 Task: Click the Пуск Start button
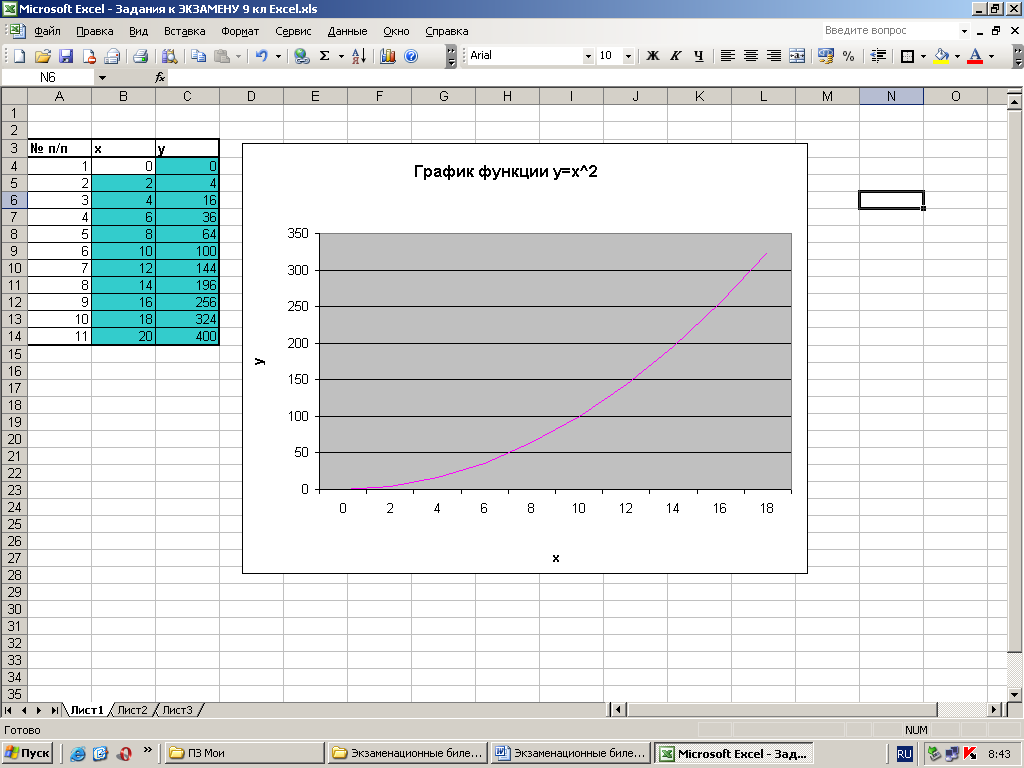(x=27, y=754)
